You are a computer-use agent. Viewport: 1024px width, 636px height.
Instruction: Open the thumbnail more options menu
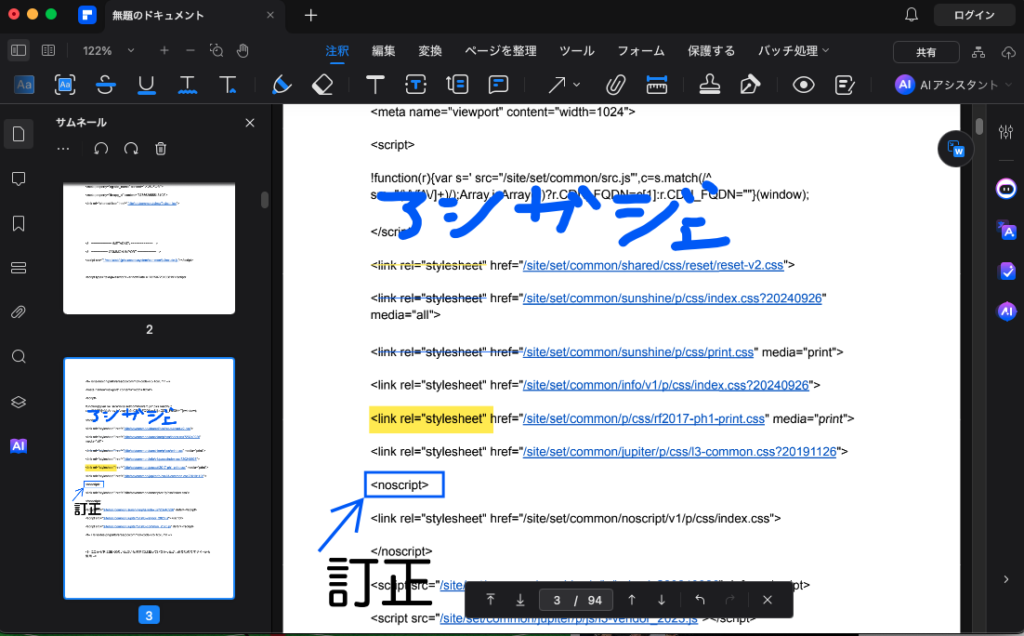pos(63,149)
